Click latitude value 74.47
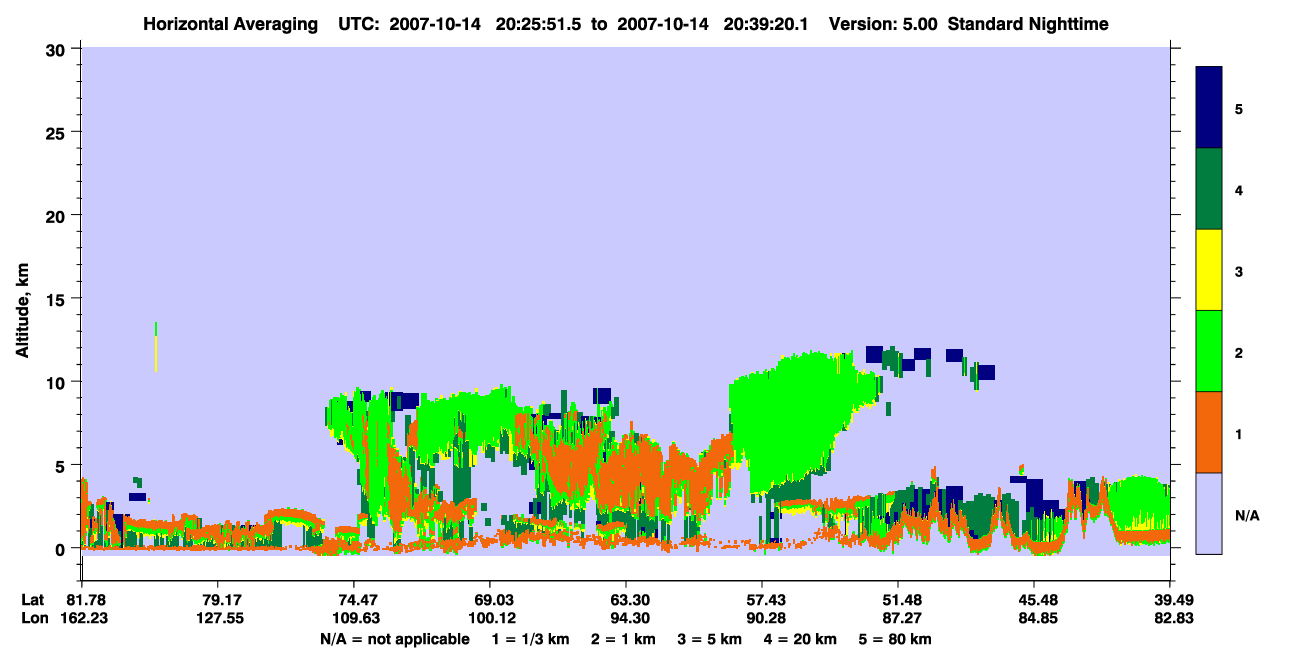 354,600
